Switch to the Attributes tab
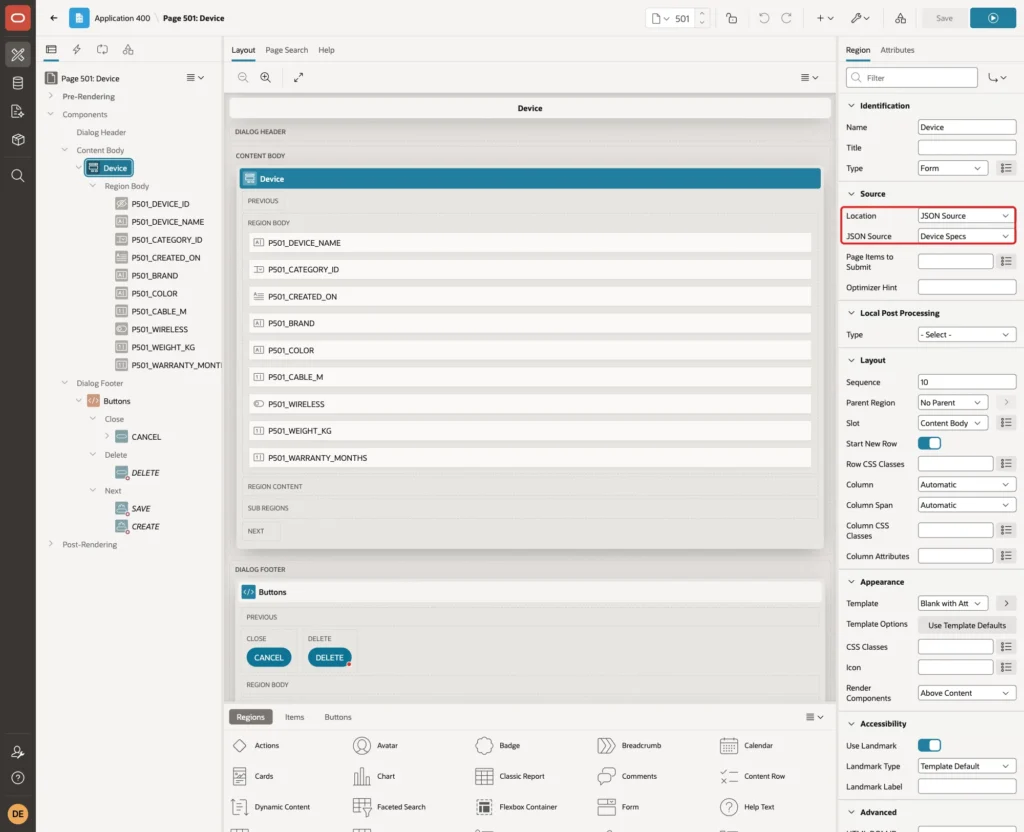The width and height of the screenshot is (1024, 832). click(x=897, y=50)
